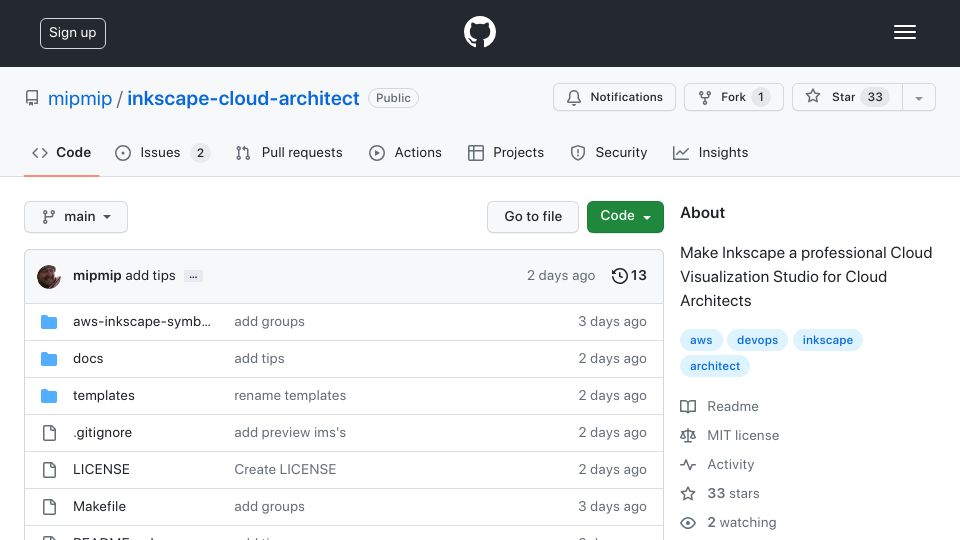Open the green Code dropdown
The height and width of the screenshot is (540, 960).
(x=625, y=217)
